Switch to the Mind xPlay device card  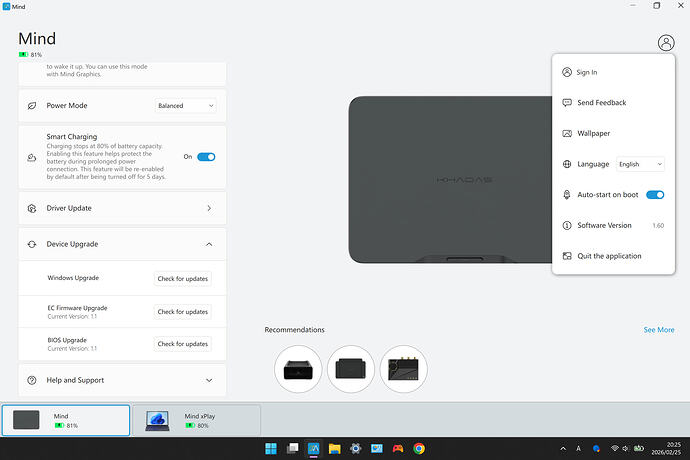196,420
